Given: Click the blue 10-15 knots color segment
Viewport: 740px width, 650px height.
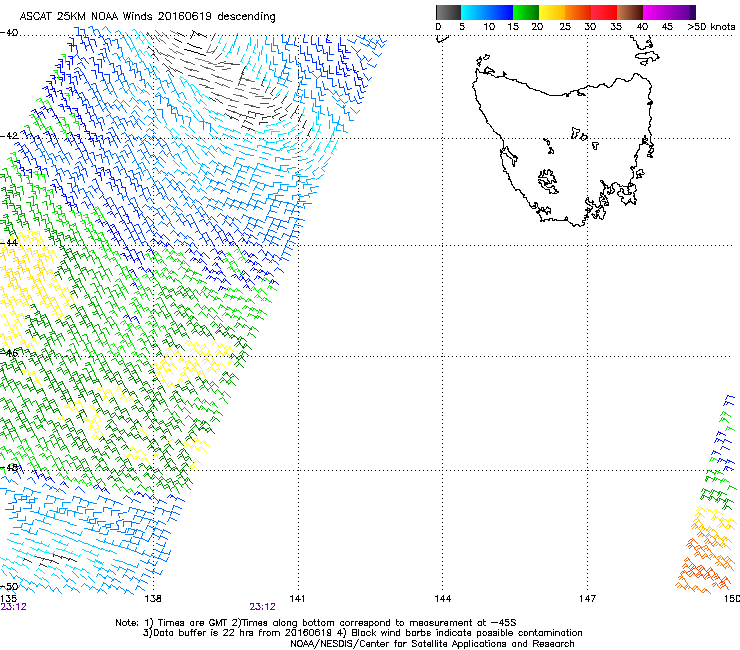Looking at the screenshot, I should [500, 12].
